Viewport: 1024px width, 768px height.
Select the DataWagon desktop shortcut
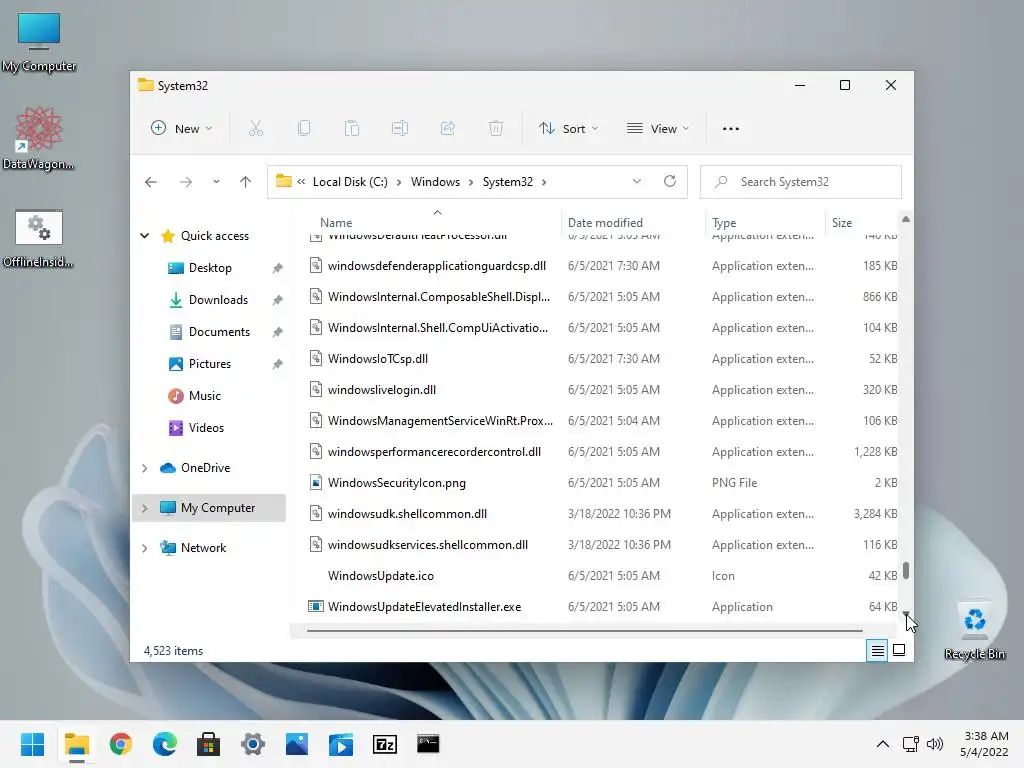click(39, 138)
